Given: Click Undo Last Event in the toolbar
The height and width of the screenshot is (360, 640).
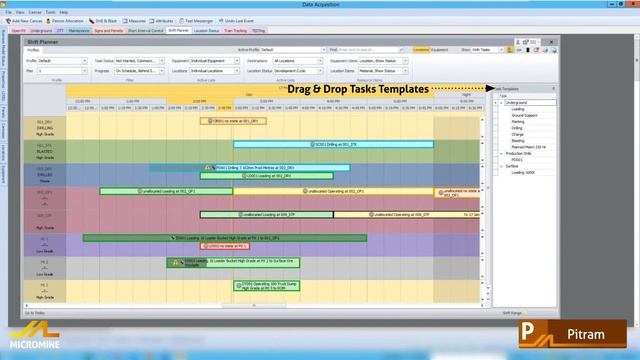Looking at the screenshot, I should 236,21.
